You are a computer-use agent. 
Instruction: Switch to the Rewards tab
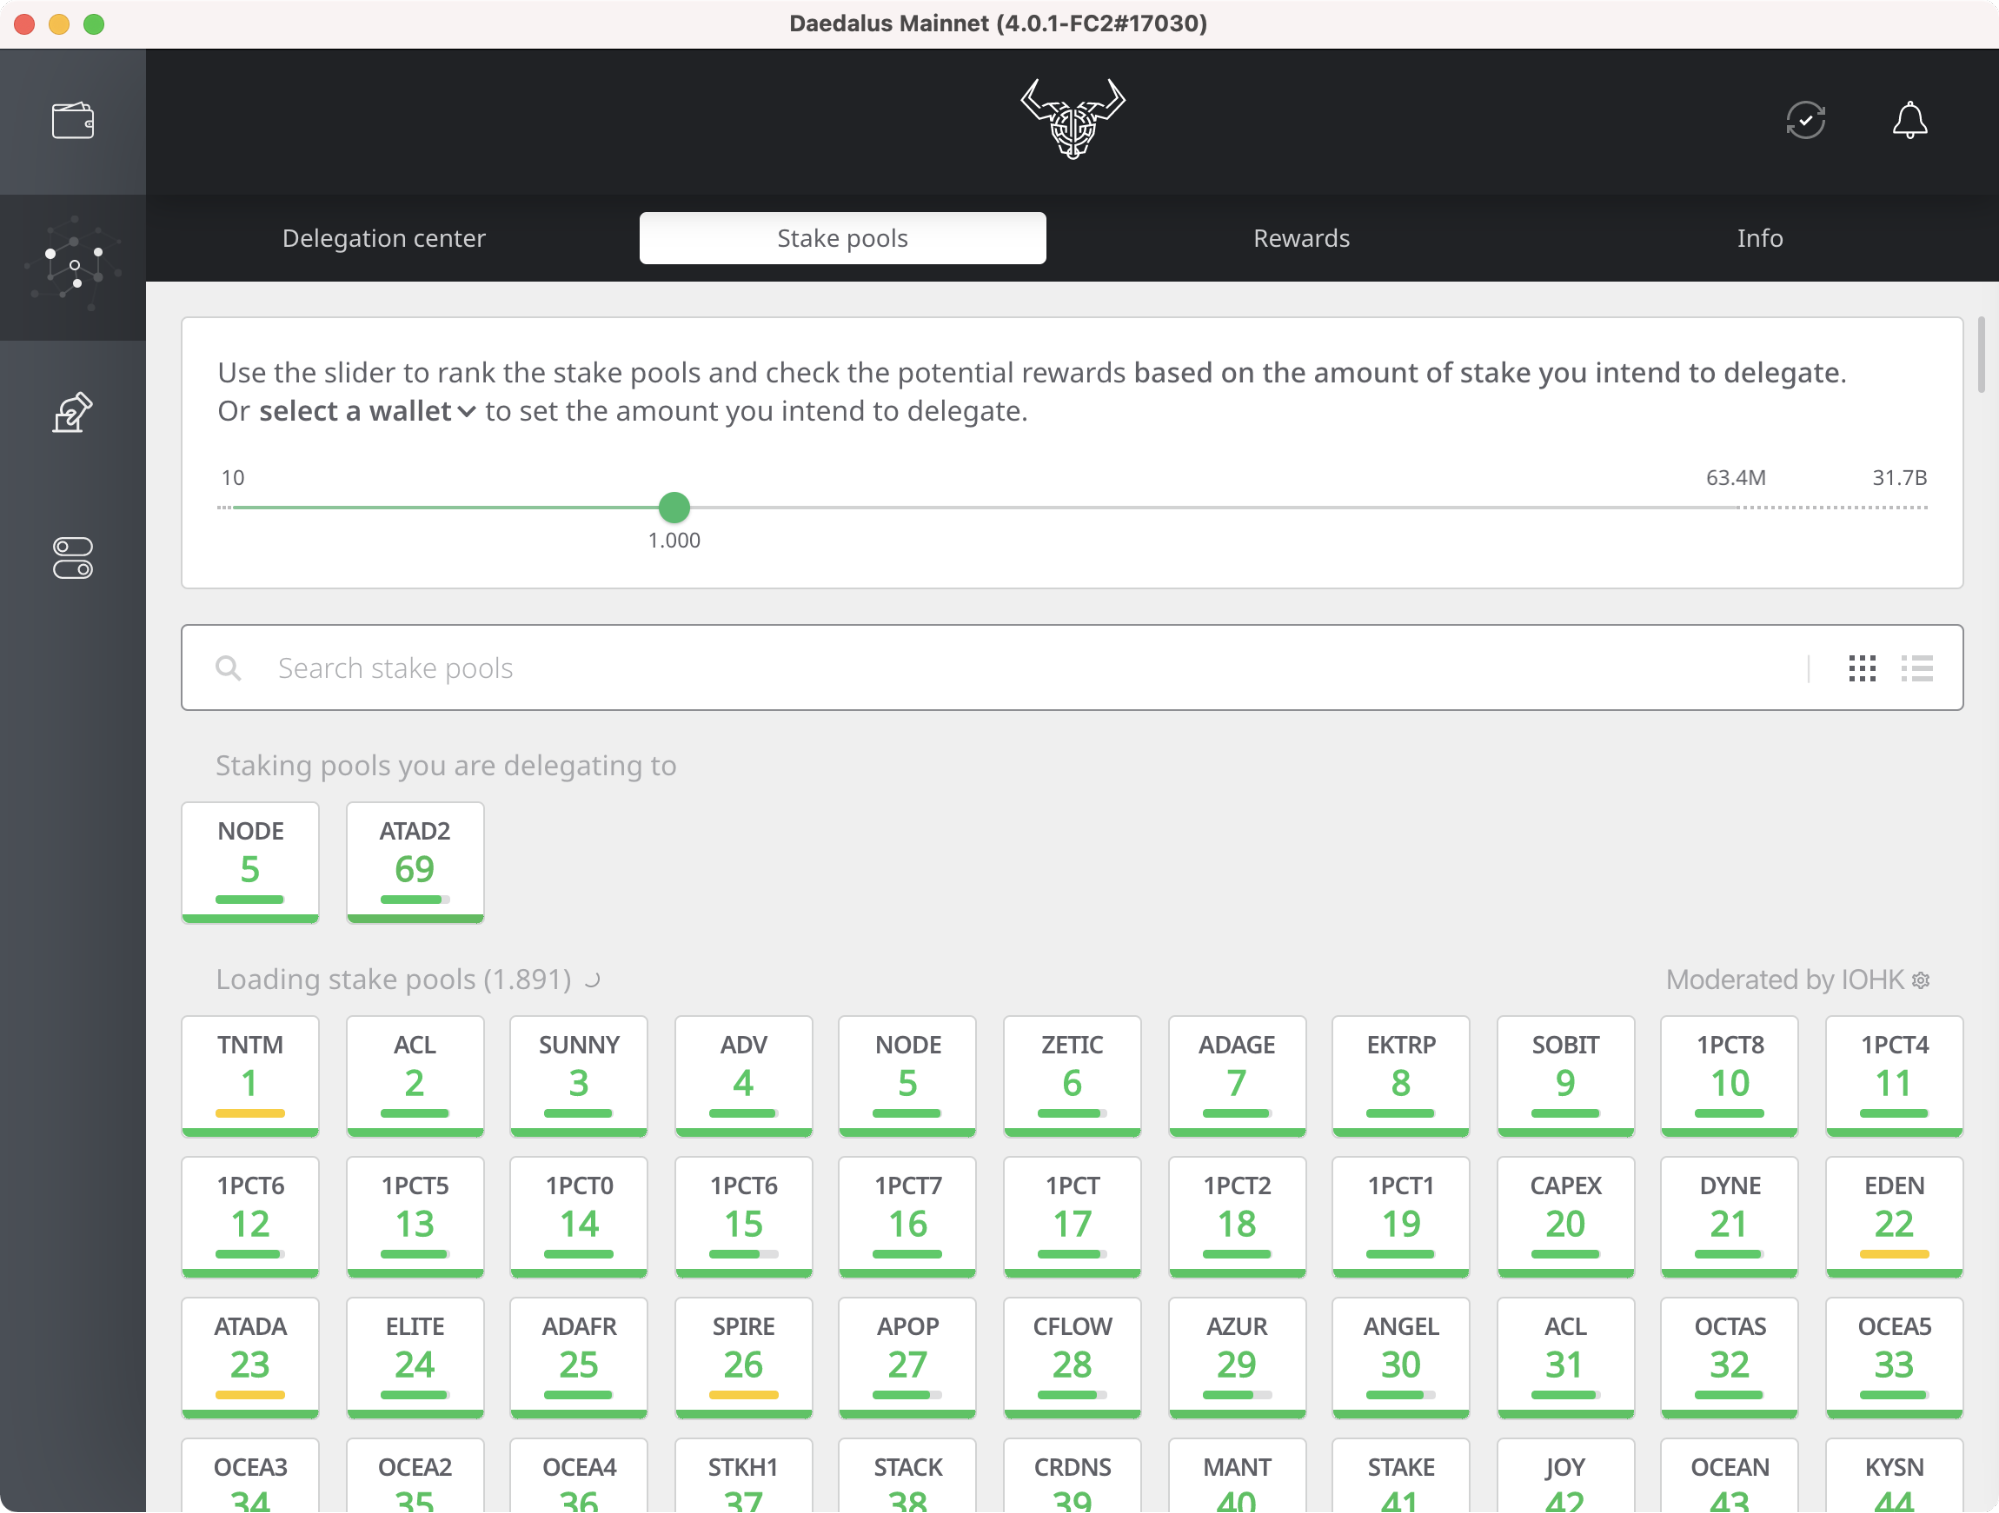coord(1301,238)
